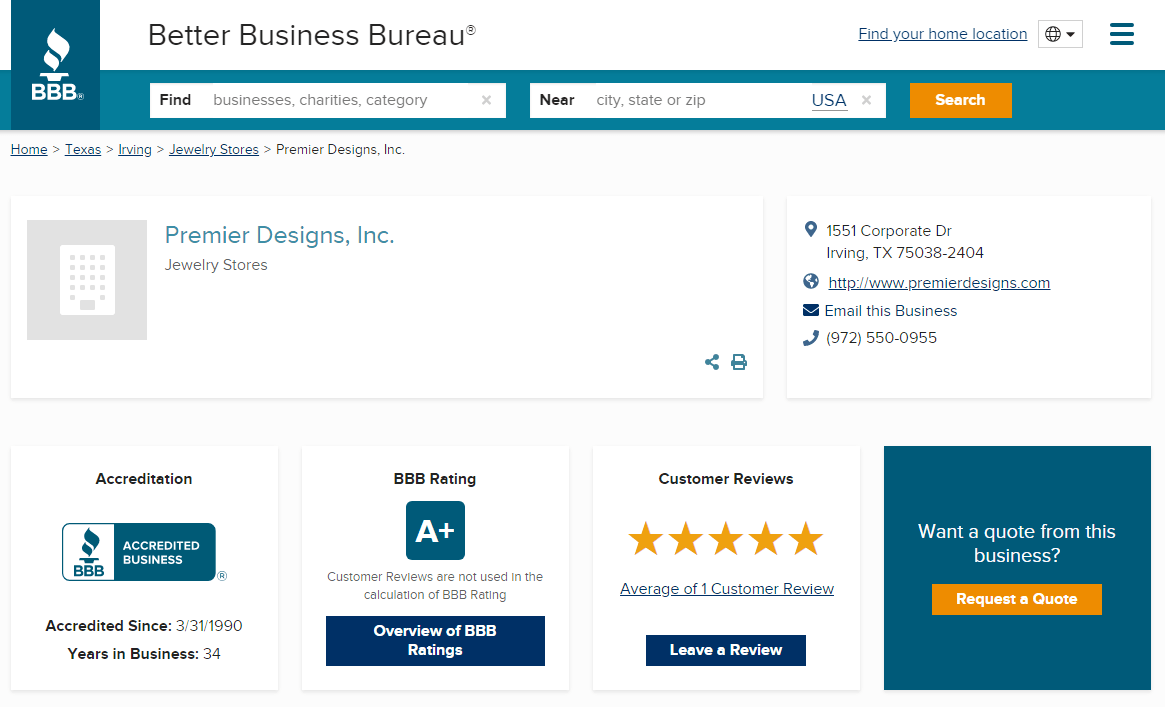
Task: Click 'Want a quote from this business?' text
Action: [x=1016, y=544]
